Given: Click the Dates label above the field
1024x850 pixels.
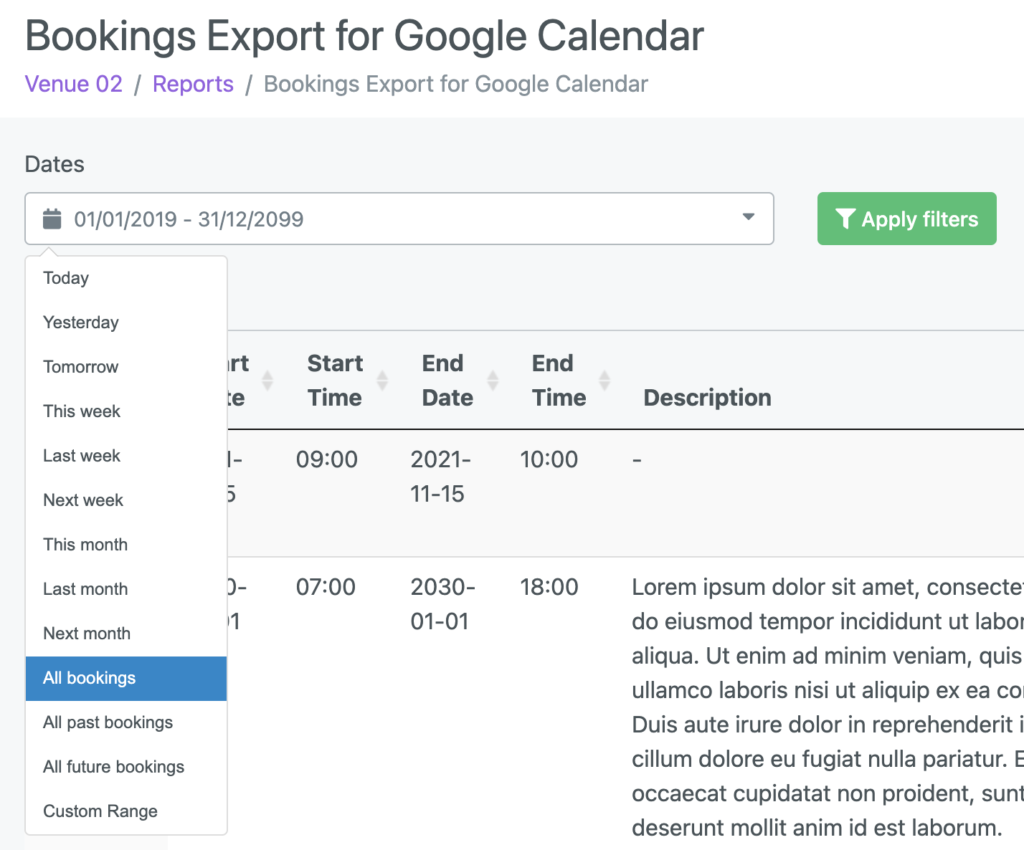Looking at the screenshot, I should tap(54, 164).
